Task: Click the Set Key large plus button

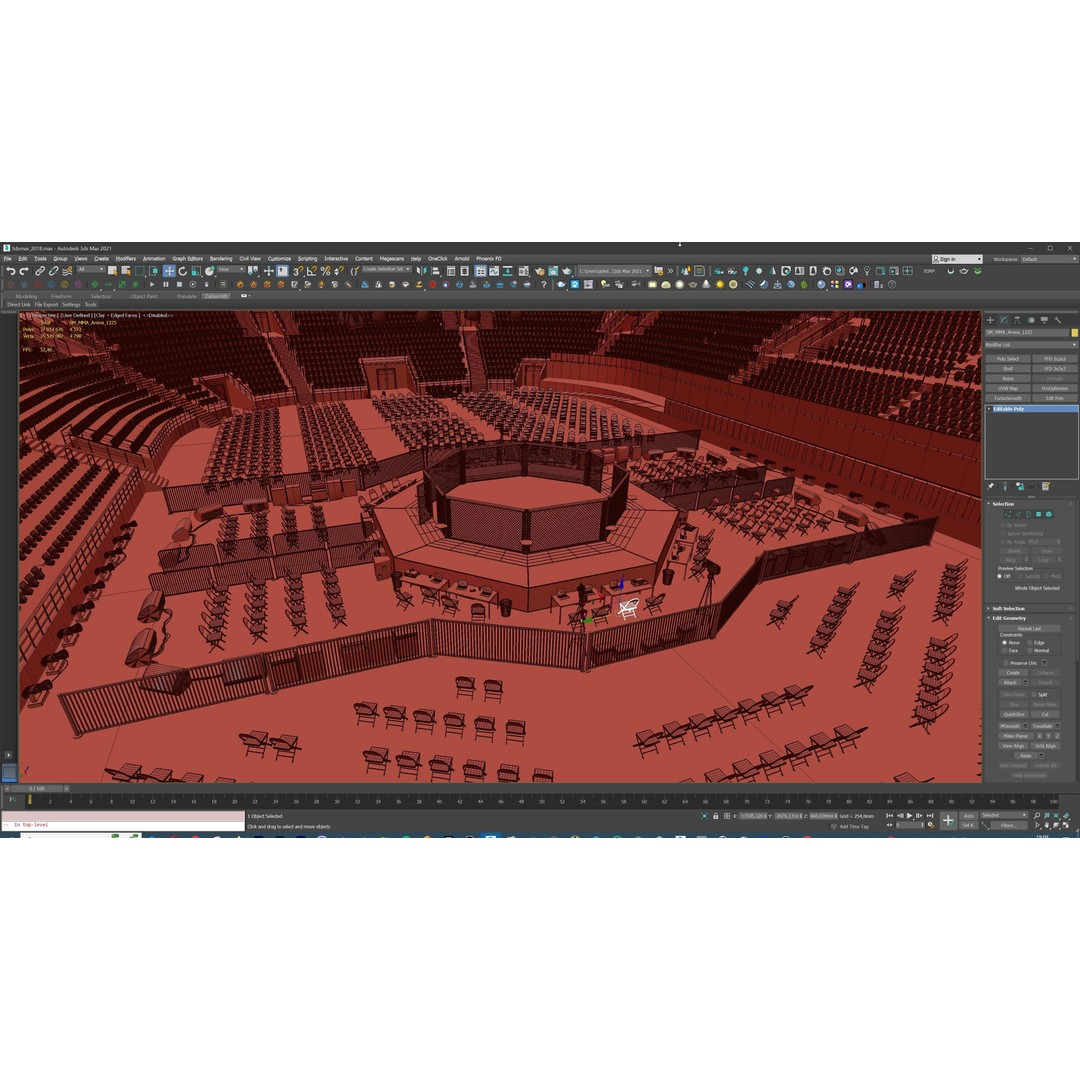Action: [948, 820]
